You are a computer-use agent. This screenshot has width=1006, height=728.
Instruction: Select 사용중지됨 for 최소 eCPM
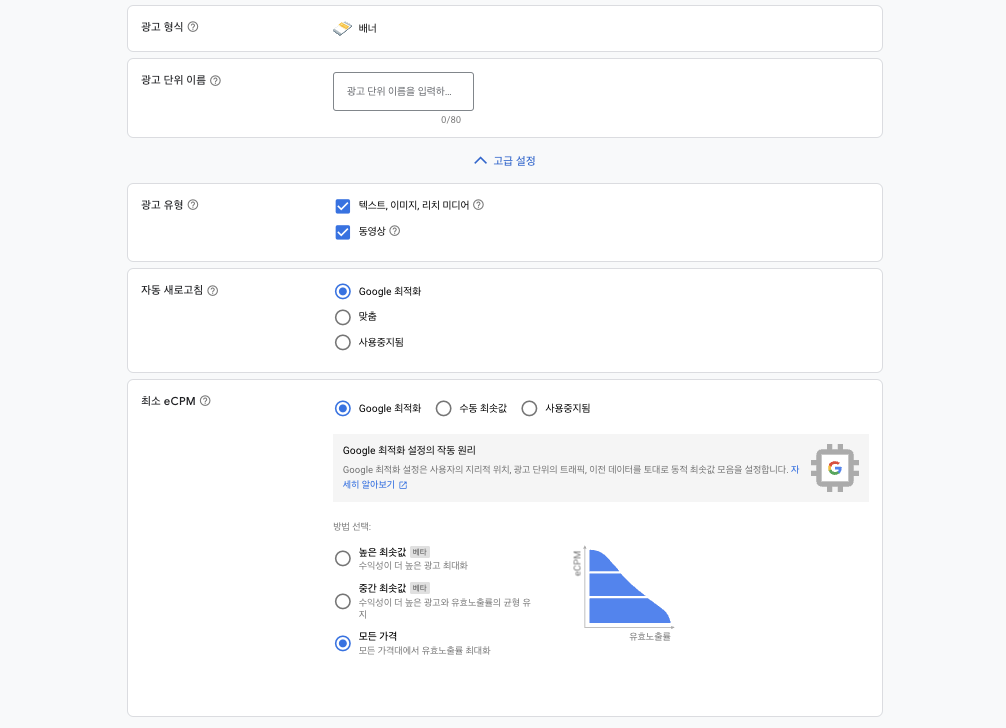tap(529, 409)
